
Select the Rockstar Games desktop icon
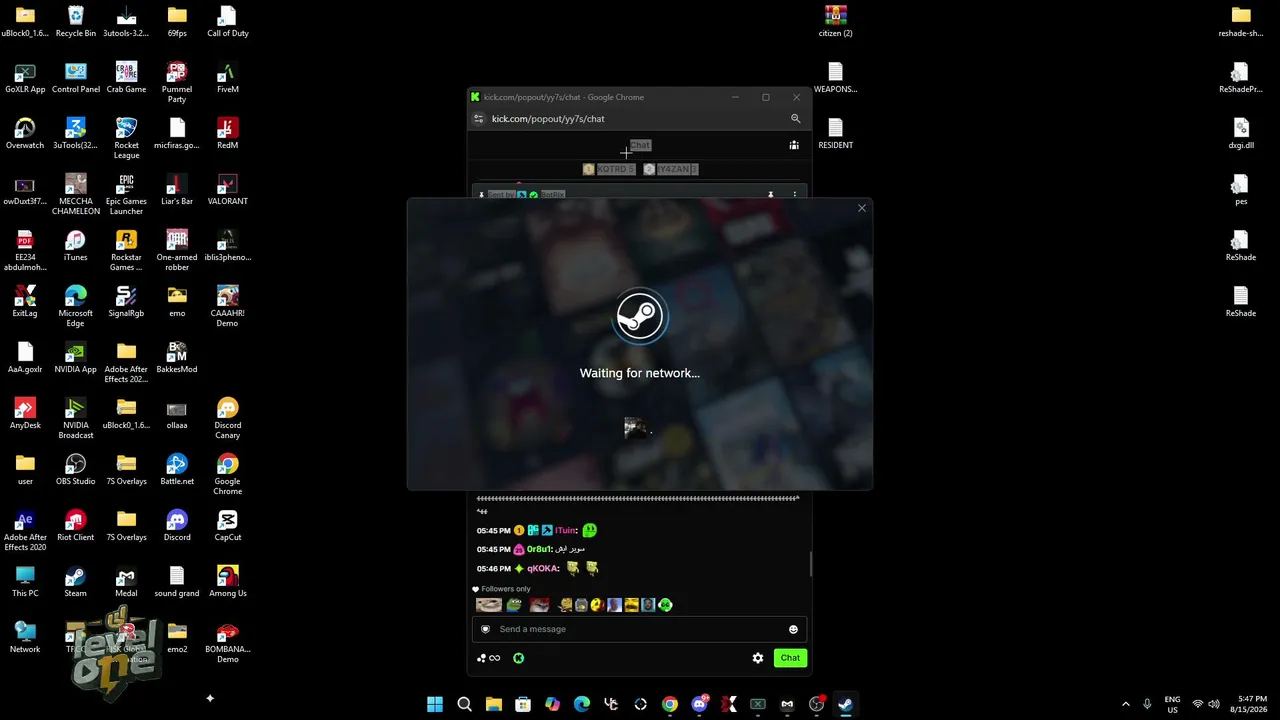pos(126,250)
